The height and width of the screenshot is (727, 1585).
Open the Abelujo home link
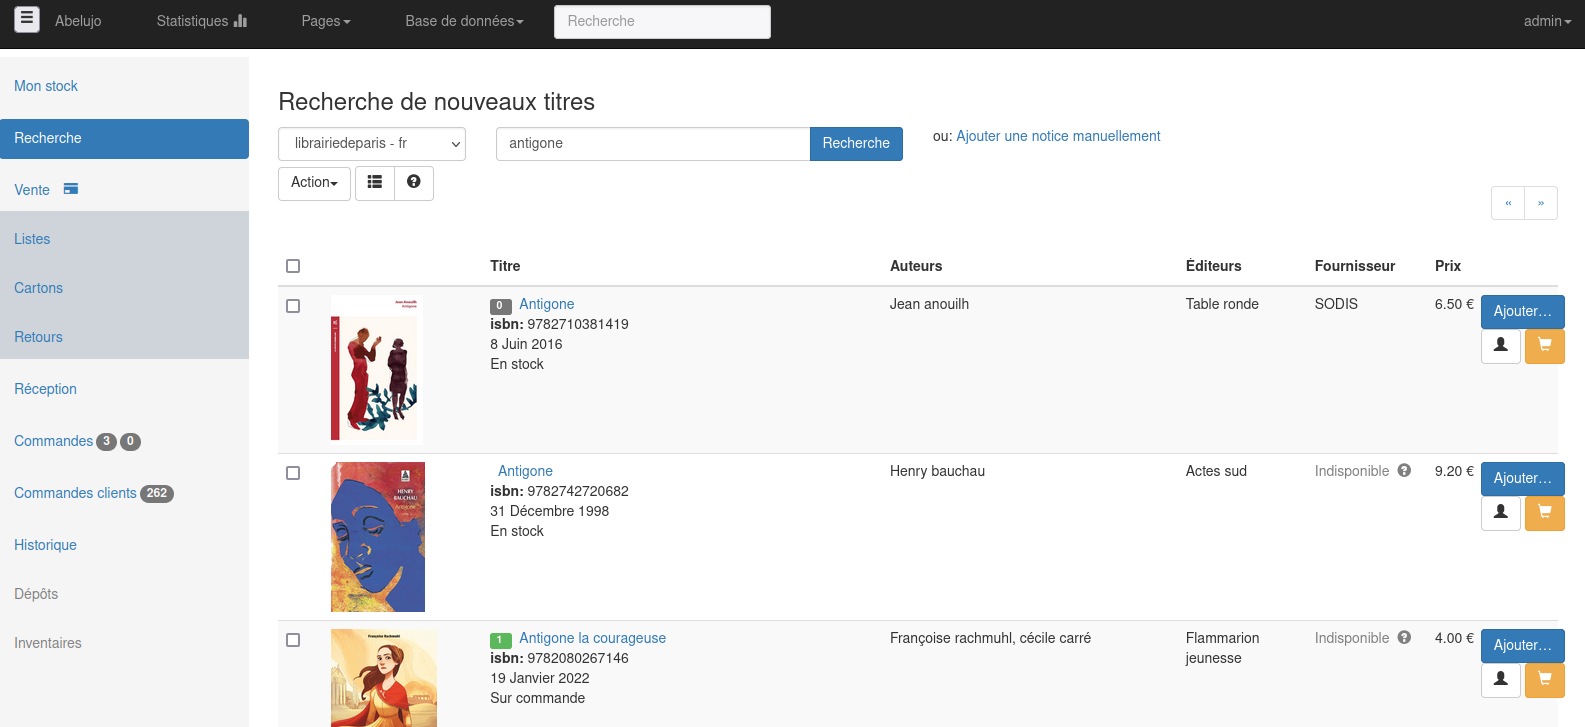coord(78,21)
